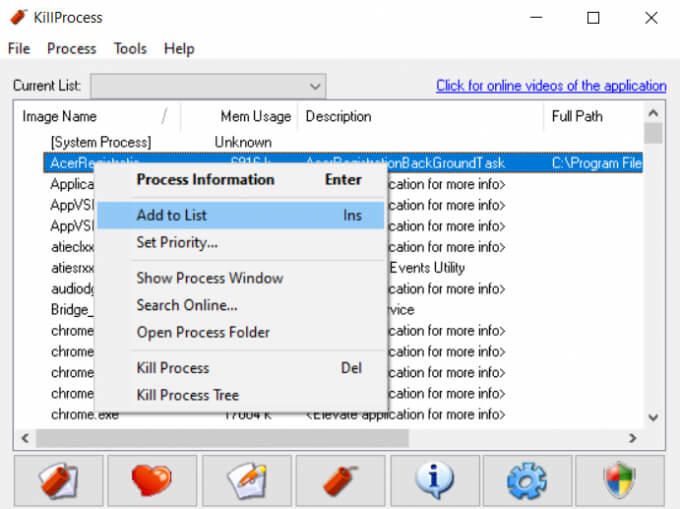Select Open Process Folder entry
Image resolution: width=680 pixels, height=509 pixels.
click(241, 333)
